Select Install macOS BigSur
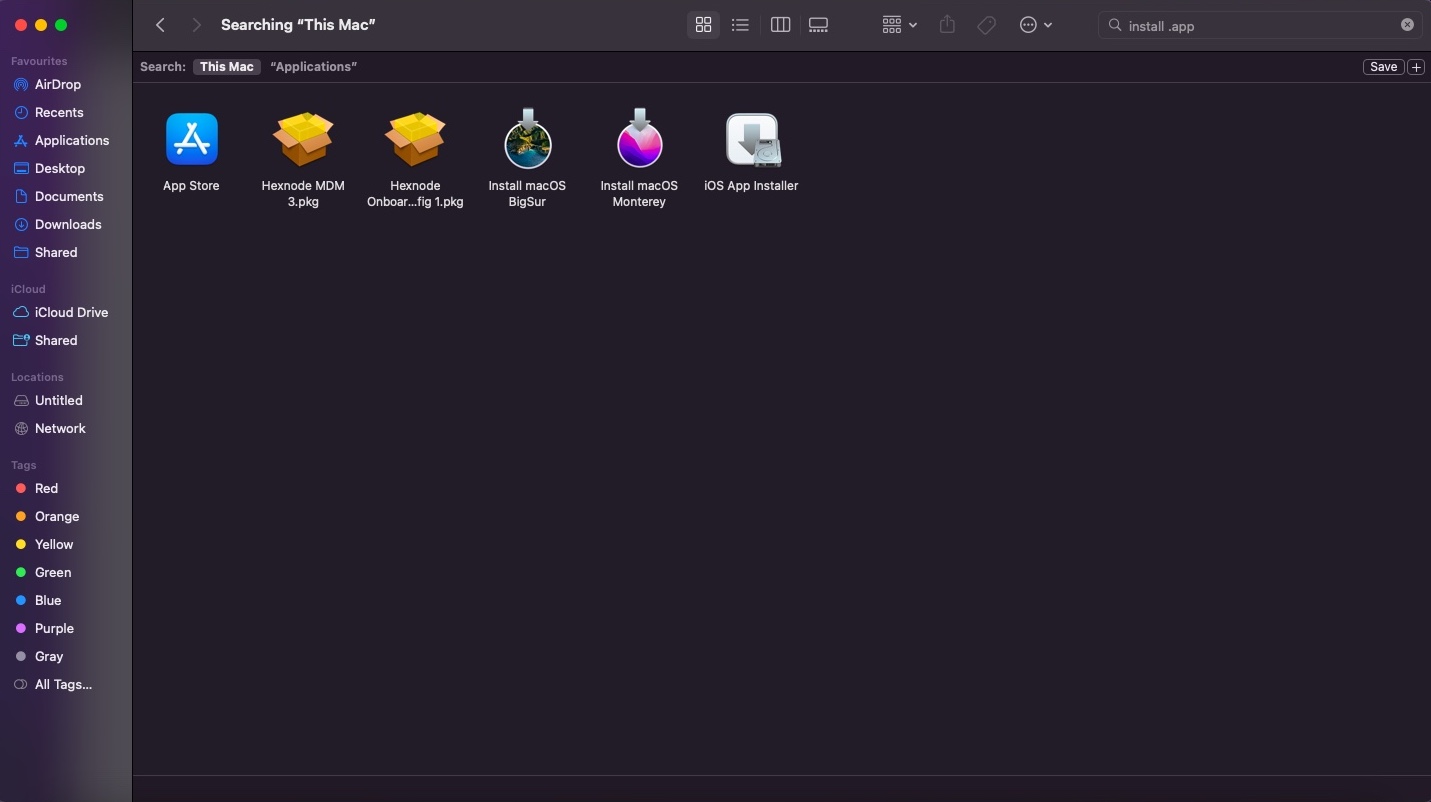 point(527,139)
